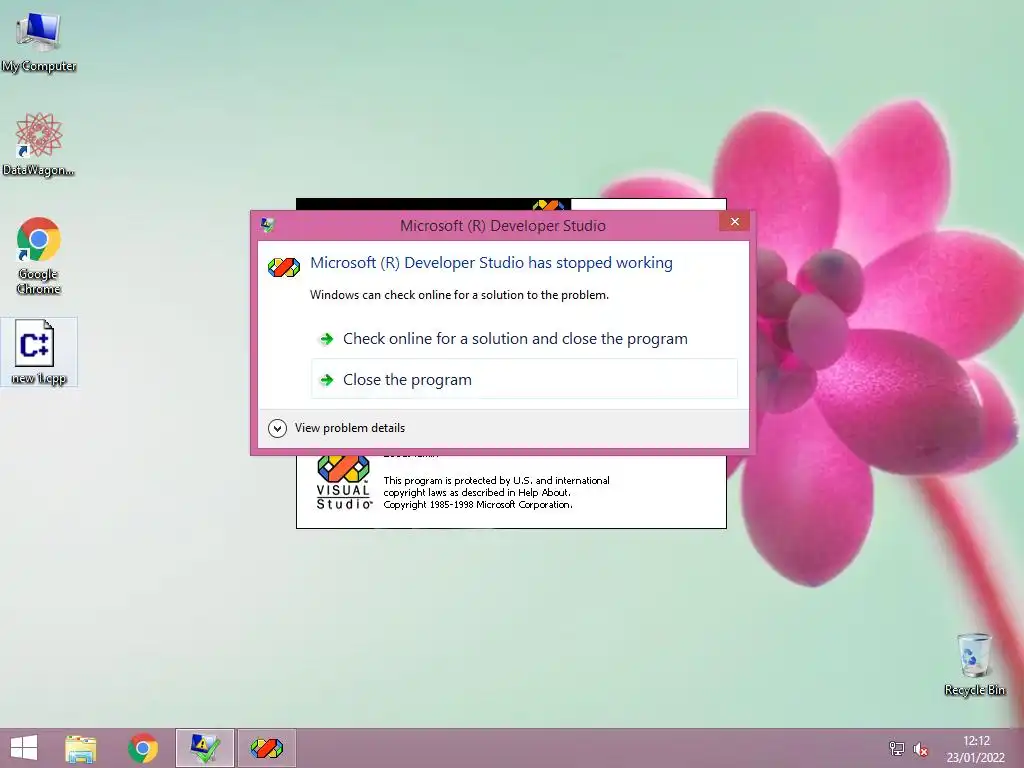Open File Explorer from the taskbar
Viewport: 1024px width, 768px height.
pos(81,748)
